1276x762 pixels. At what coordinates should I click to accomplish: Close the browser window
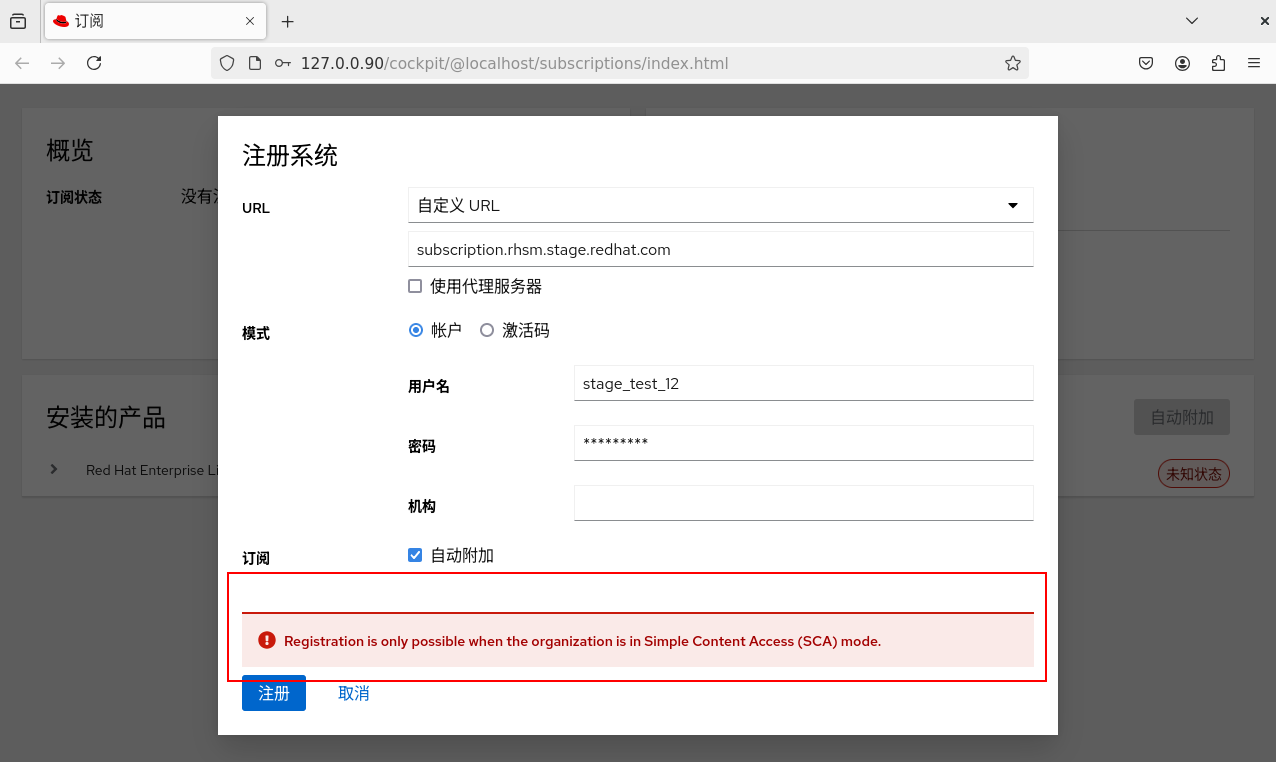click(x=1264, y=21)
